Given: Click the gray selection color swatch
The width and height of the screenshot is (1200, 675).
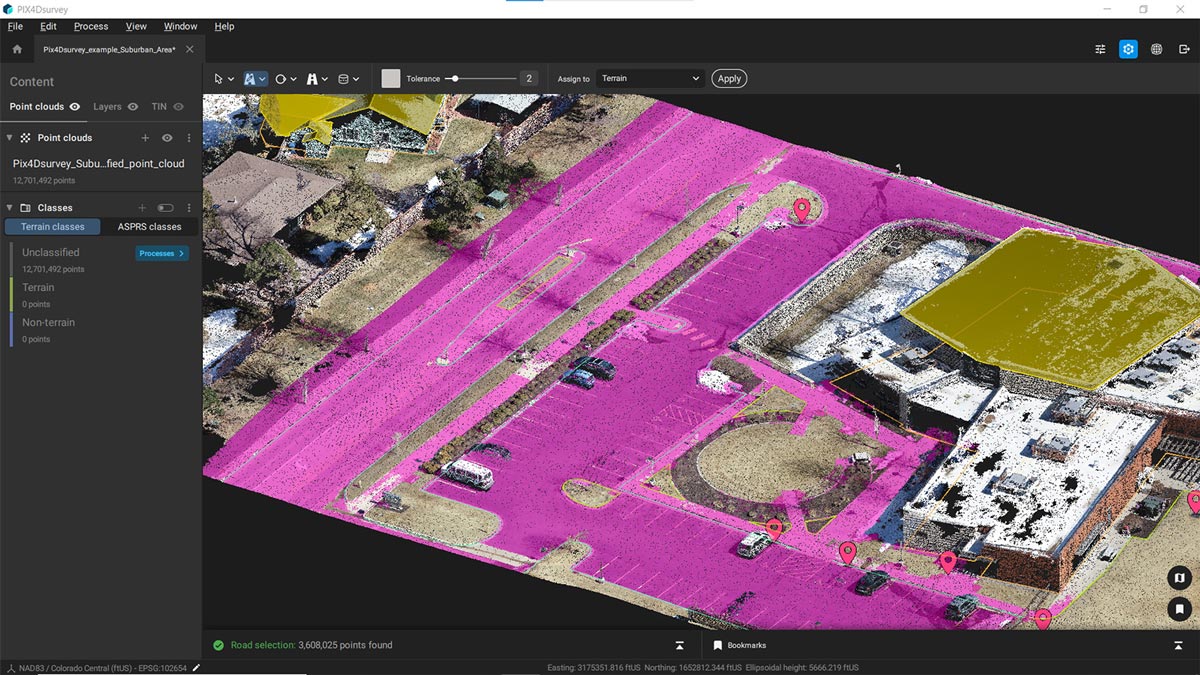Looking at the screenshot, I should [391, 78].
